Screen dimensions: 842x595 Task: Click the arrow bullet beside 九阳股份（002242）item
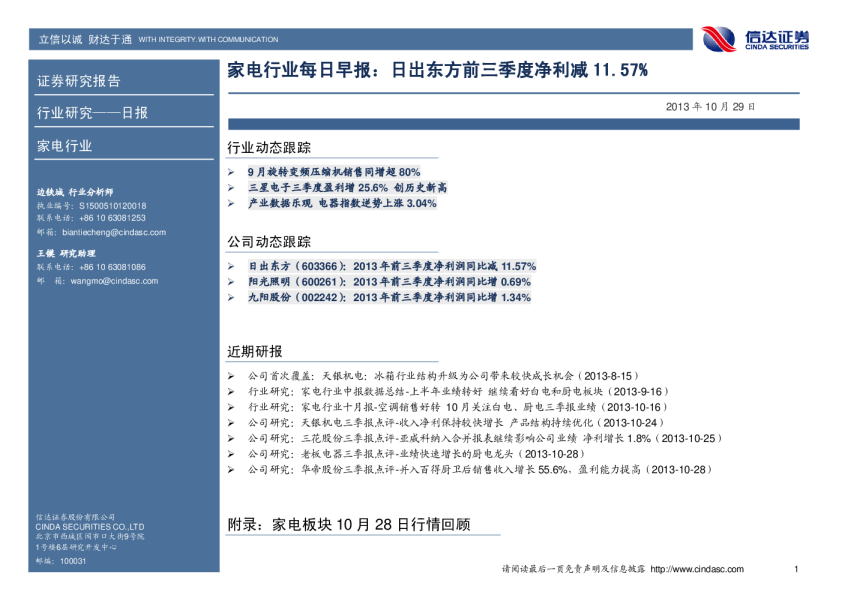pyautogui.click(x=232, y=297)
